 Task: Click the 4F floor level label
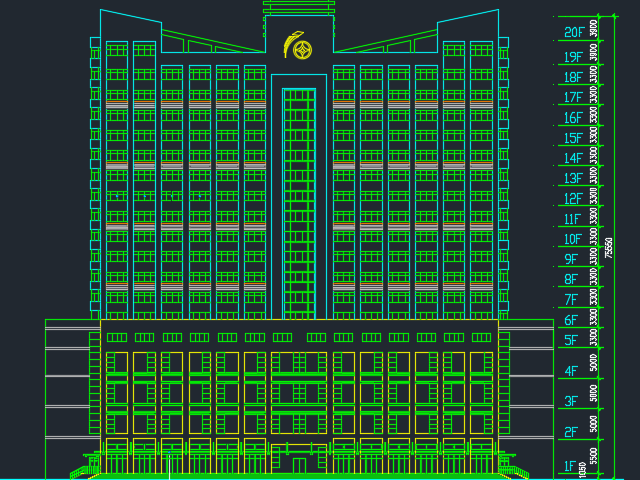571,371
